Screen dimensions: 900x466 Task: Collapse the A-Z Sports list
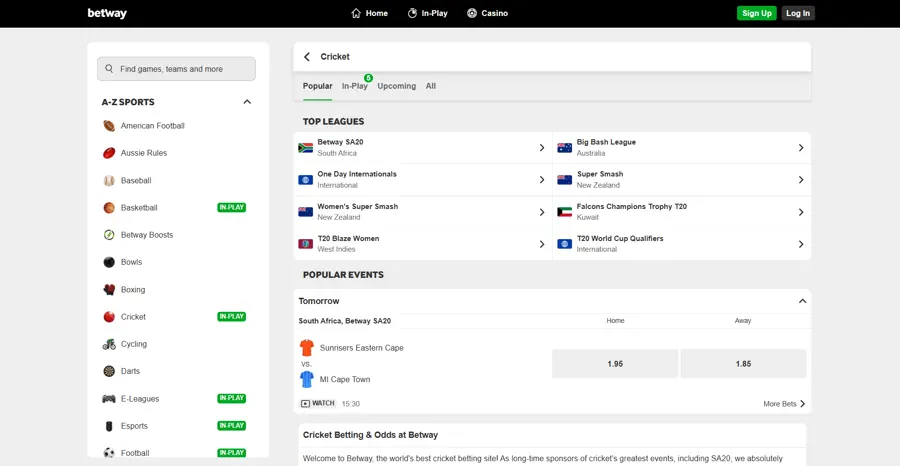pyautogui.click(x=247, y=102)
